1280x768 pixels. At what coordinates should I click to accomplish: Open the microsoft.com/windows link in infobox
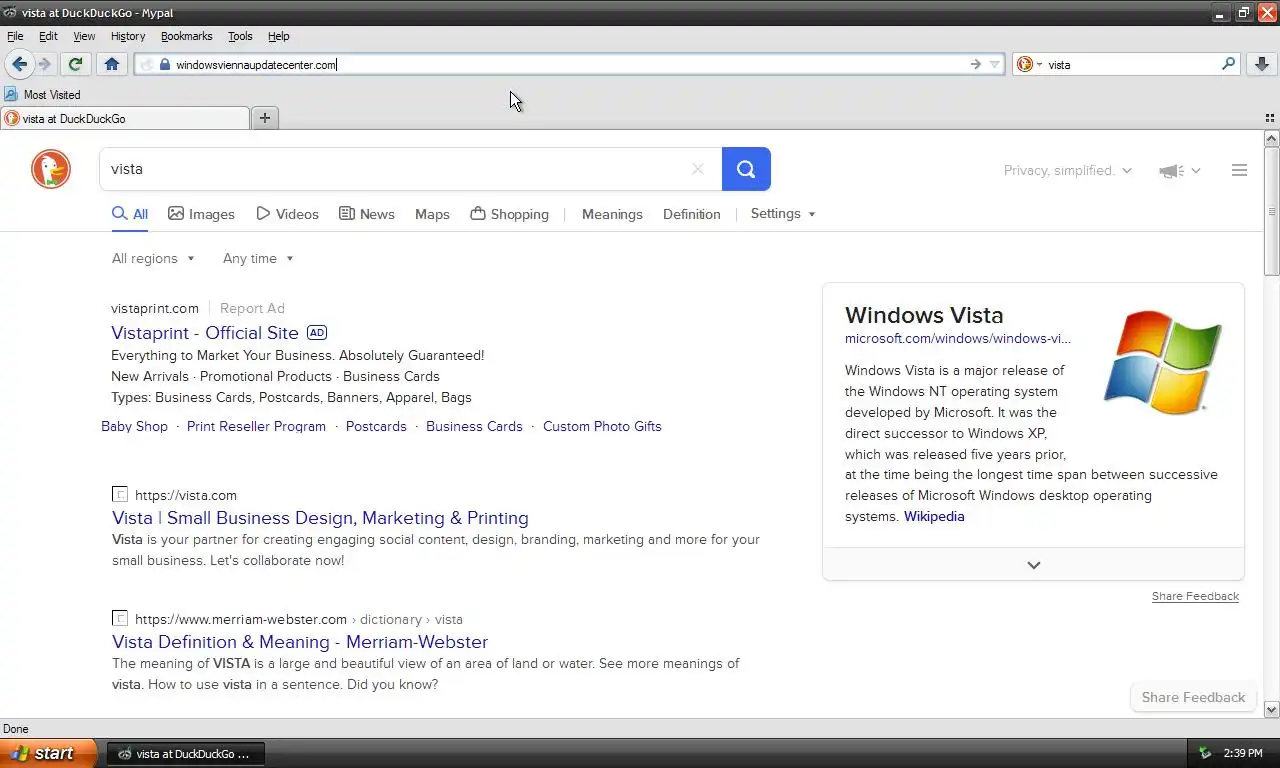pos(957,338)
